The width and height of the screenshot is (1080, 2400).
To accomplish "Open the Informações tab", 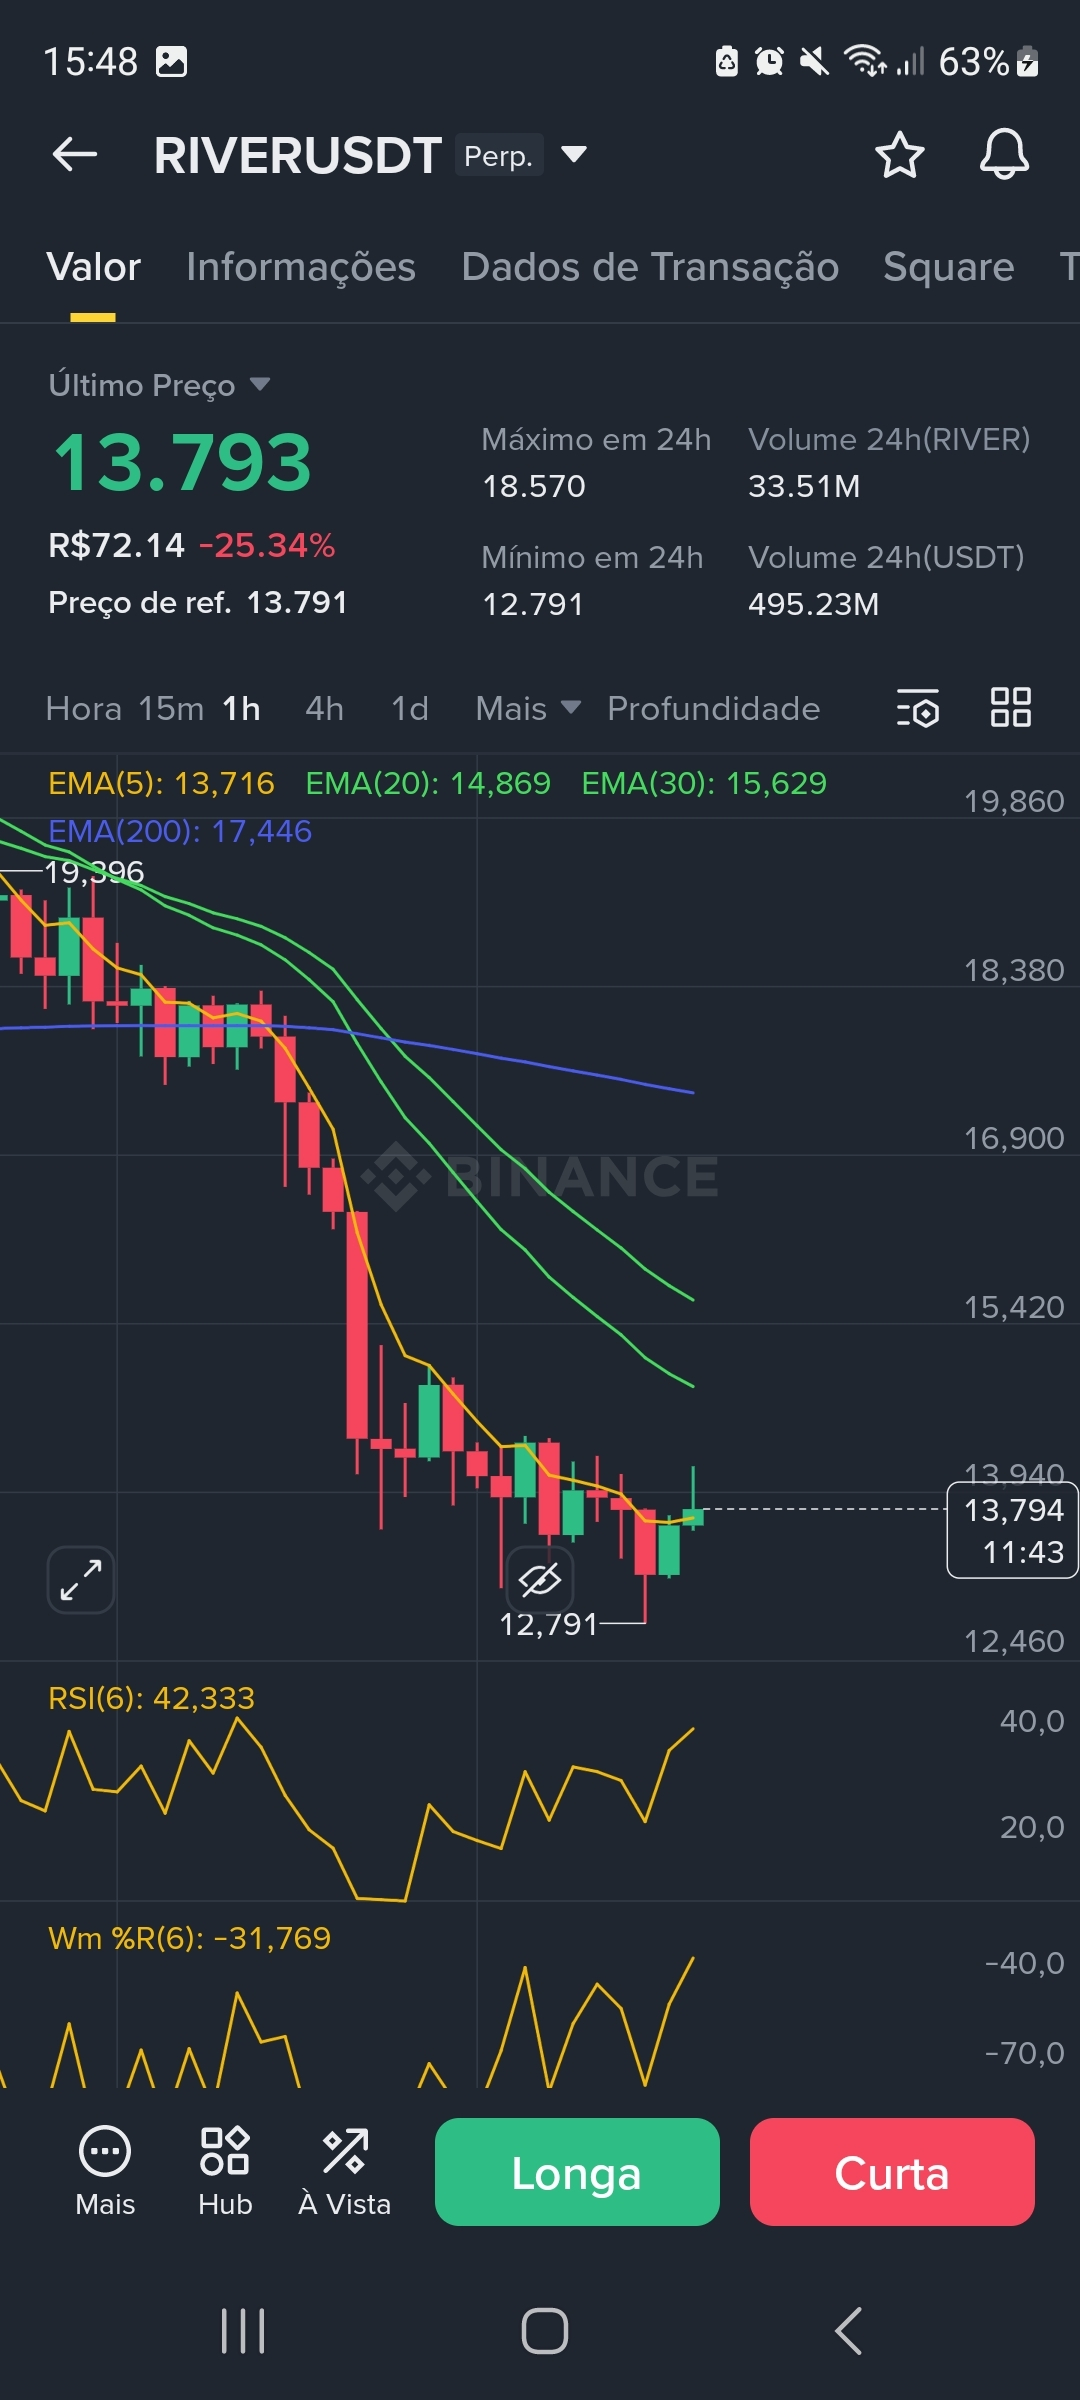I will point(301,268).
